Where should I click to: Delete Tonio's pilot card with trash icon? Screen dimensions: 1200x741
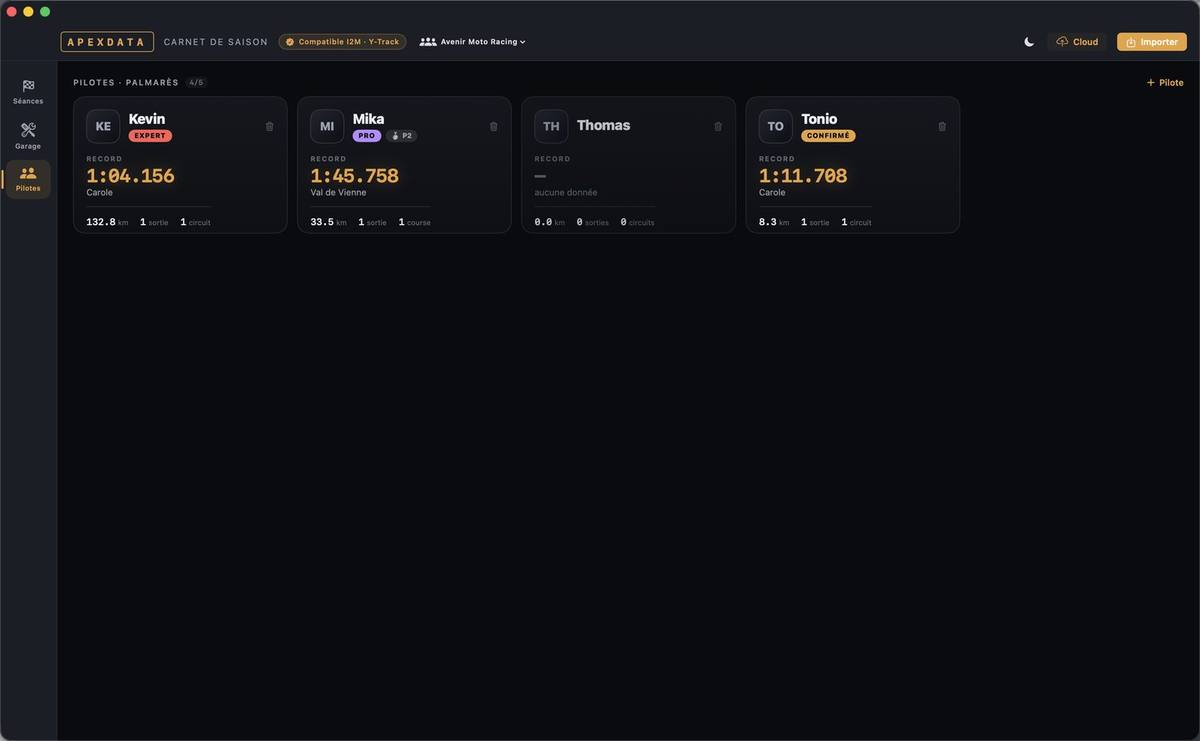click(941, 127)
